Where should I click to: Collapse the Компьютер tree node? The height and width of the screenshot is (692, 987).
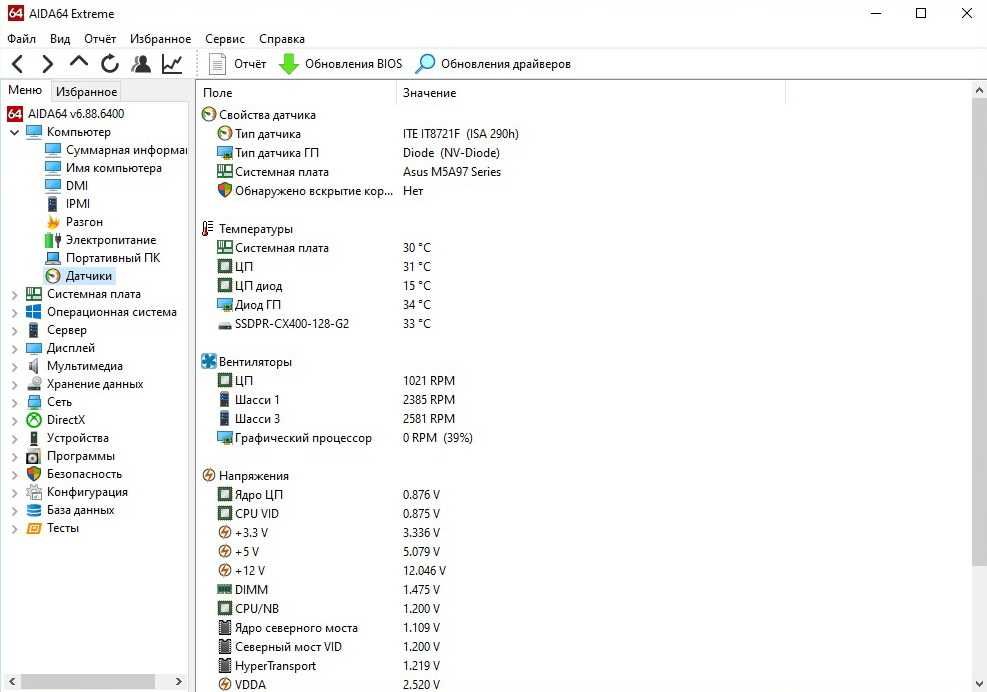[14, 132]
